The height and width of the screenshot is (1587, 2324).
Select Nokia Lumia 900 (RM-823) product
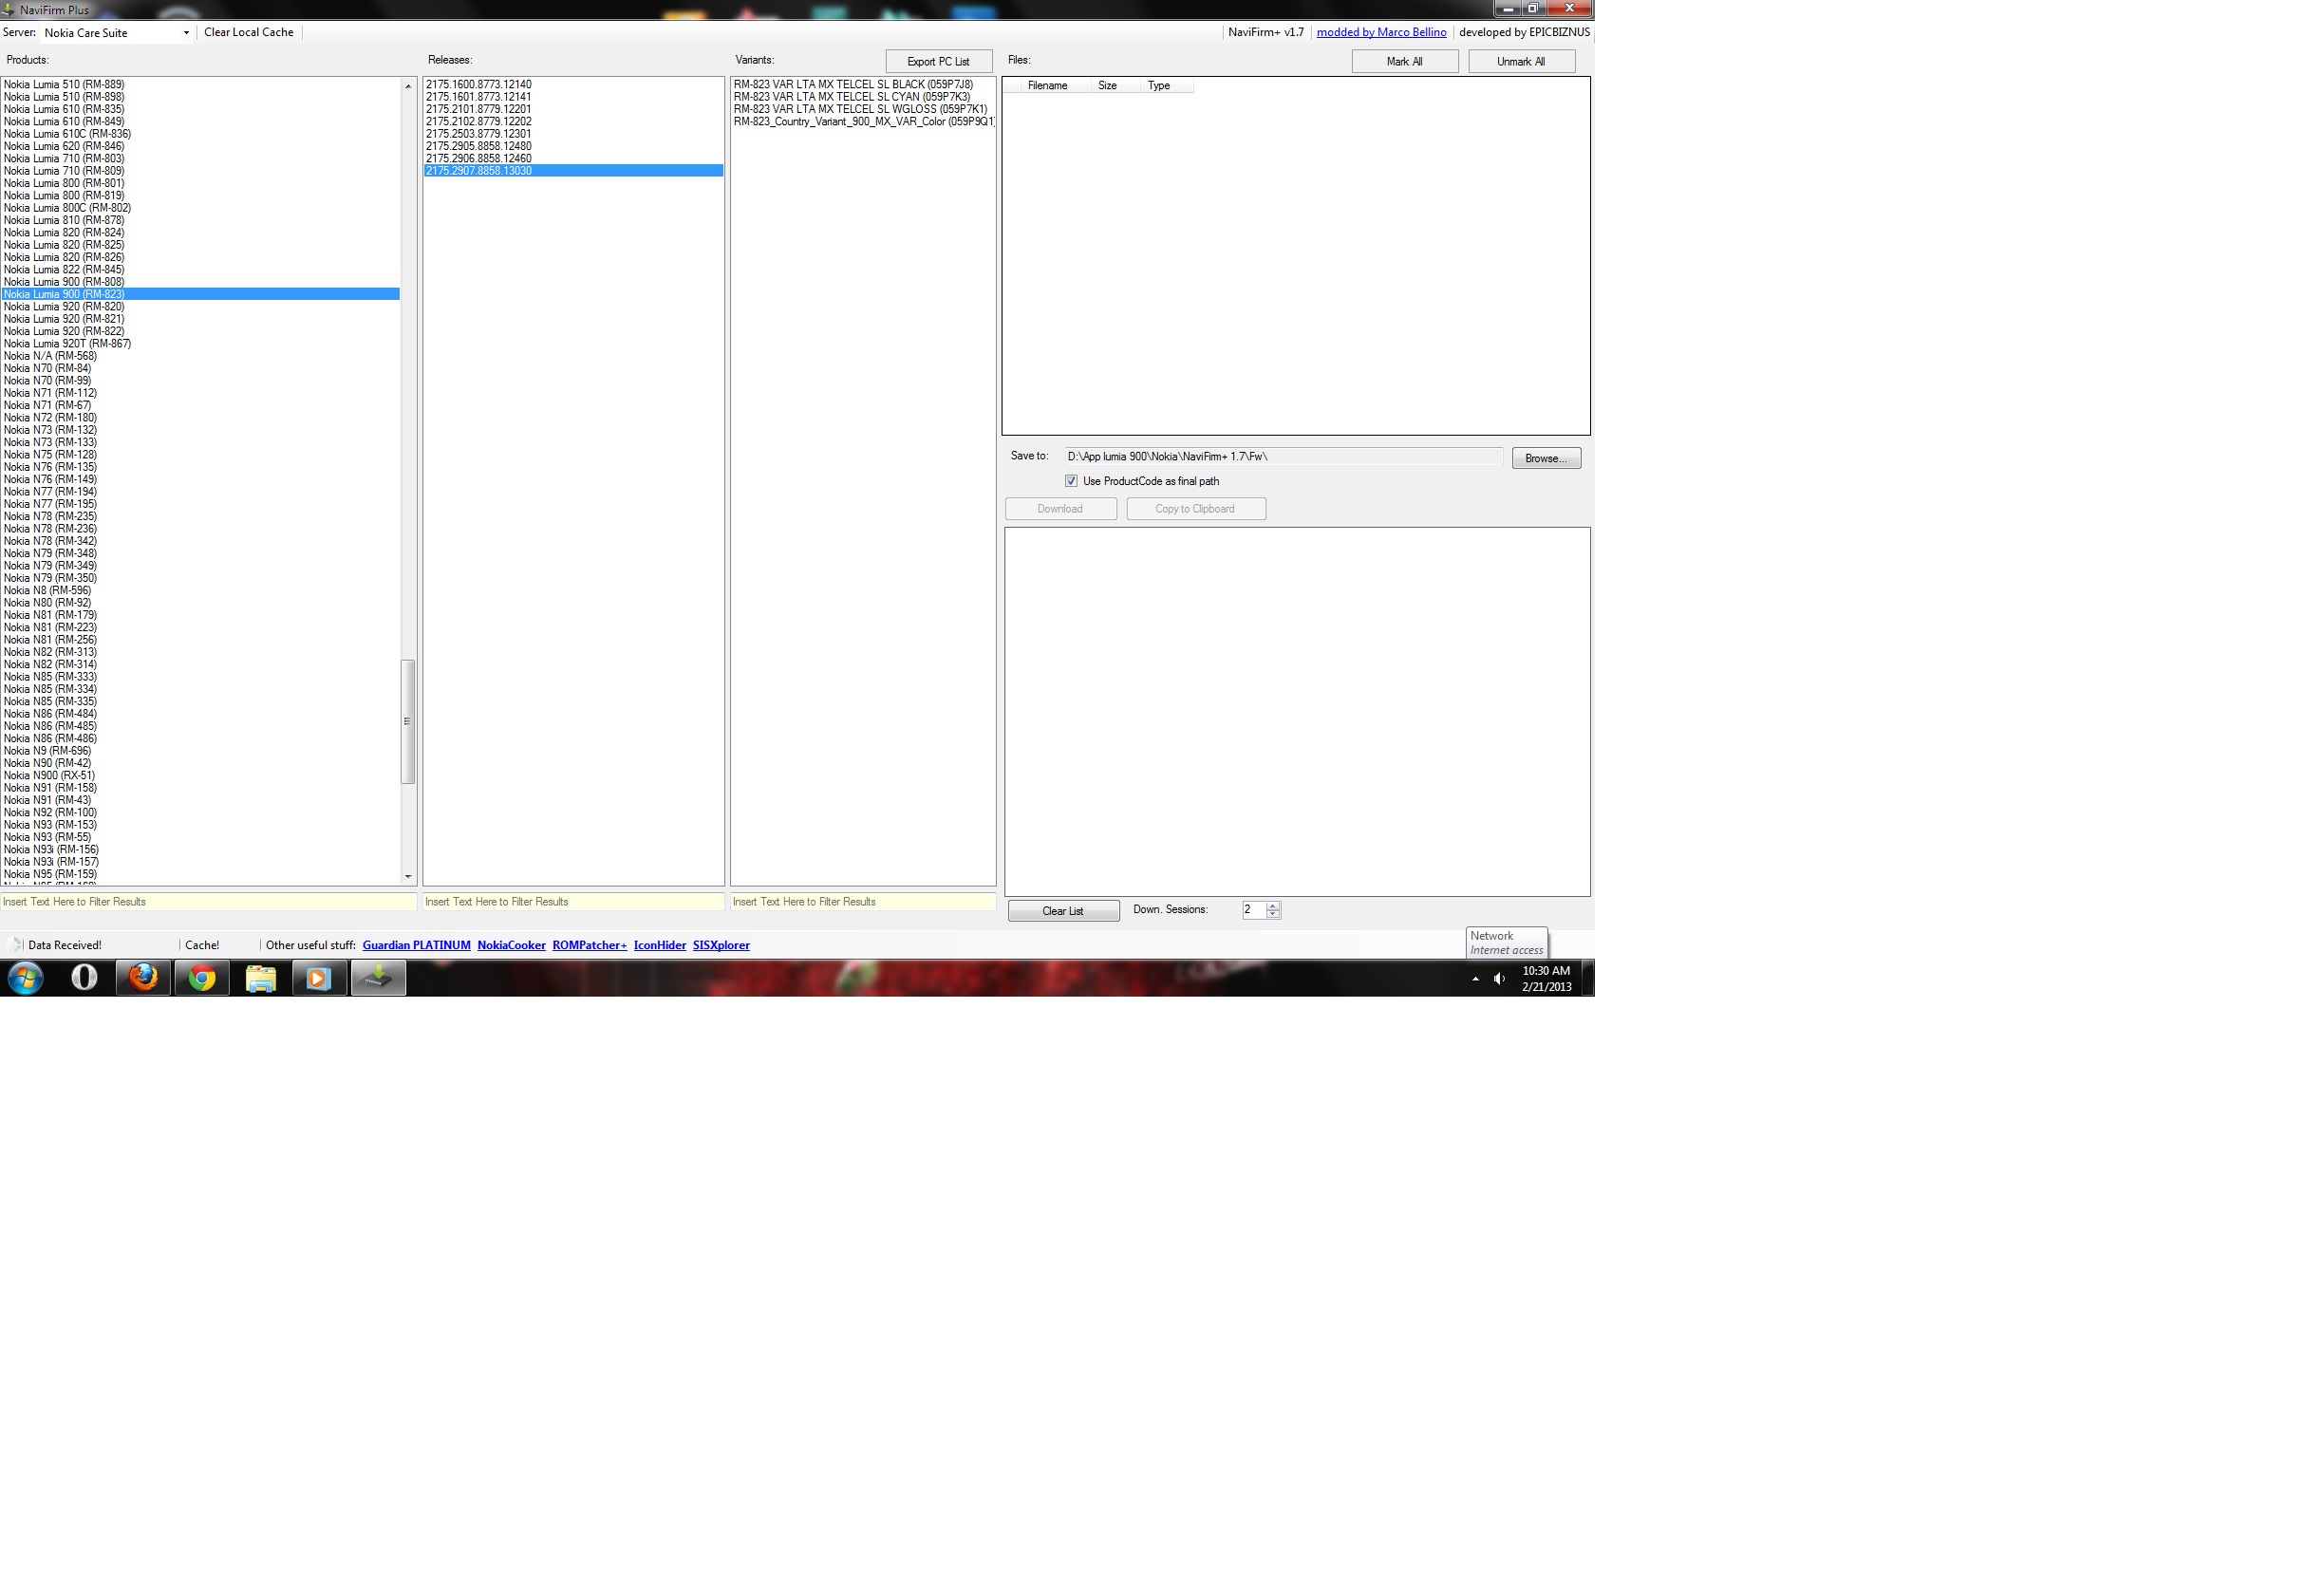pyautogui.click(x=201, y=294)
